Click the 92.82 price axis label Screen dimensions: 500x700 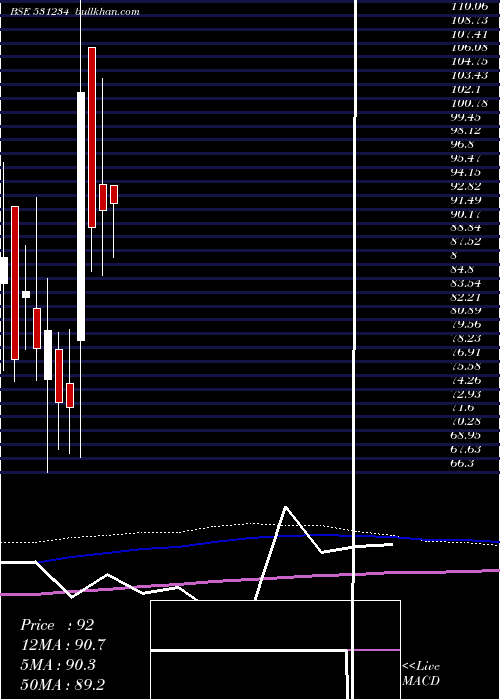(x=466, y=186)
